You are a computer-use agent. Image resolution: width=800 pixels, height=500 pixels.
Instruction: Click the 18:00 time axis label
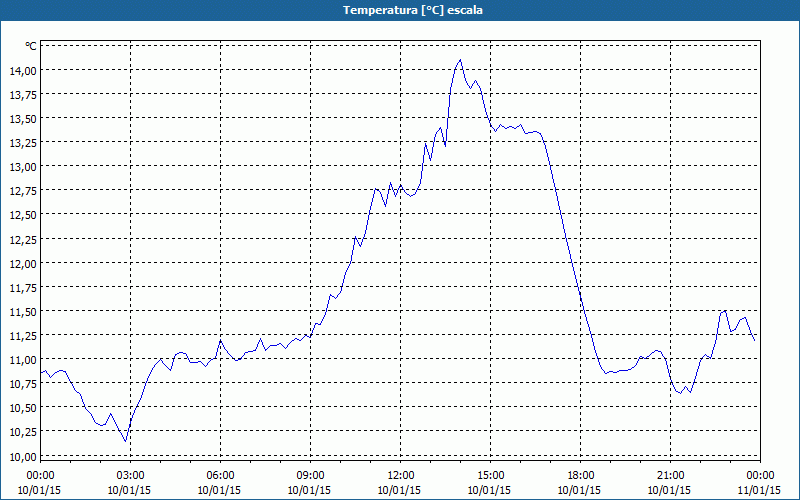coord(580,476)
